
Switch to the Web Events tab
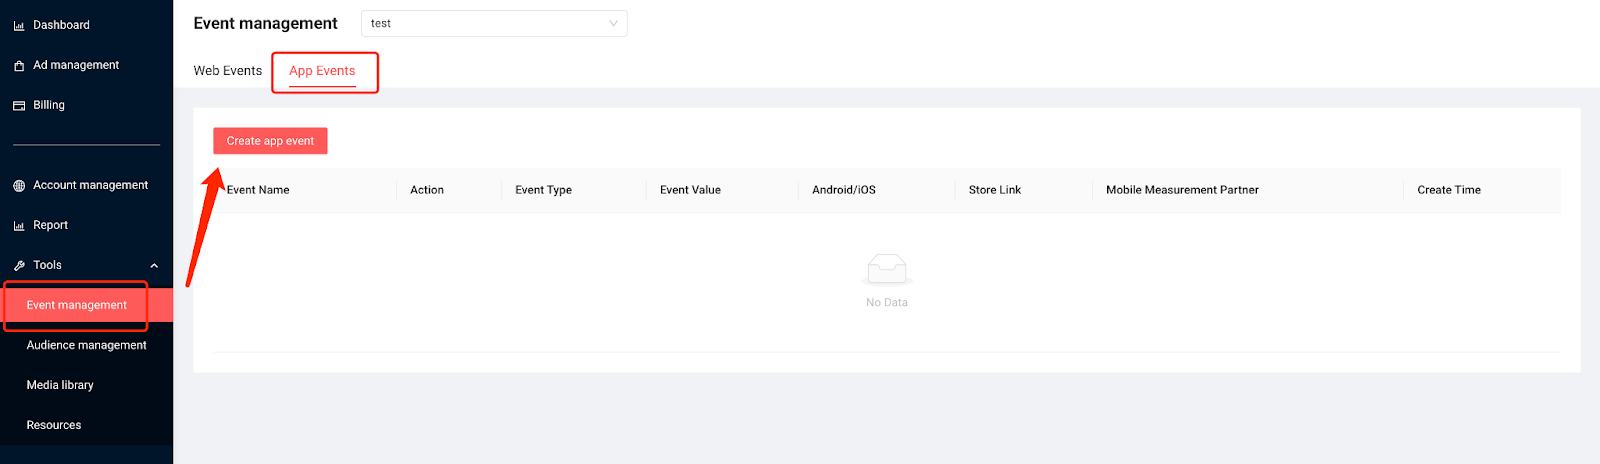pos(228,71)
